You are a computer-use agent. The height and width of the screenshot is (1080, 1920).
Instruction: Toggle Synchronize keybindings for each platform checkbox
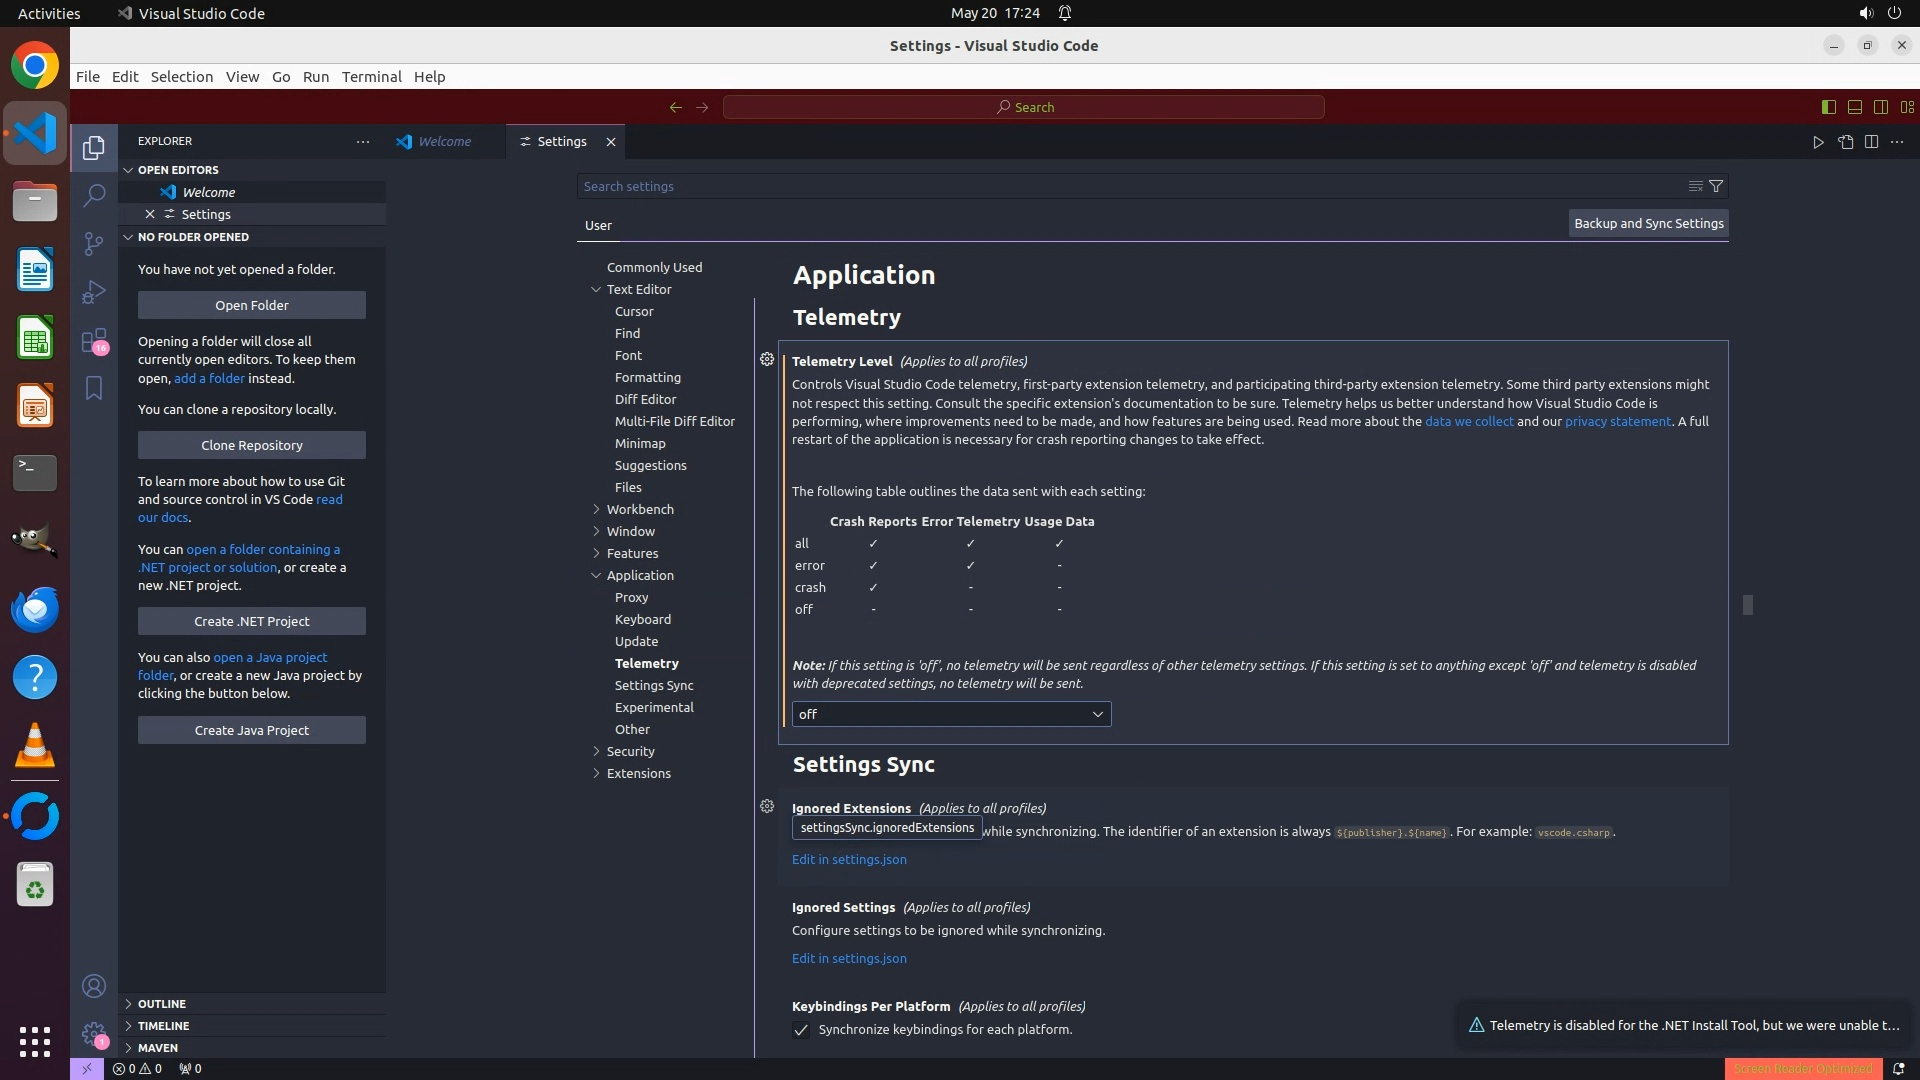point(801,1030)
